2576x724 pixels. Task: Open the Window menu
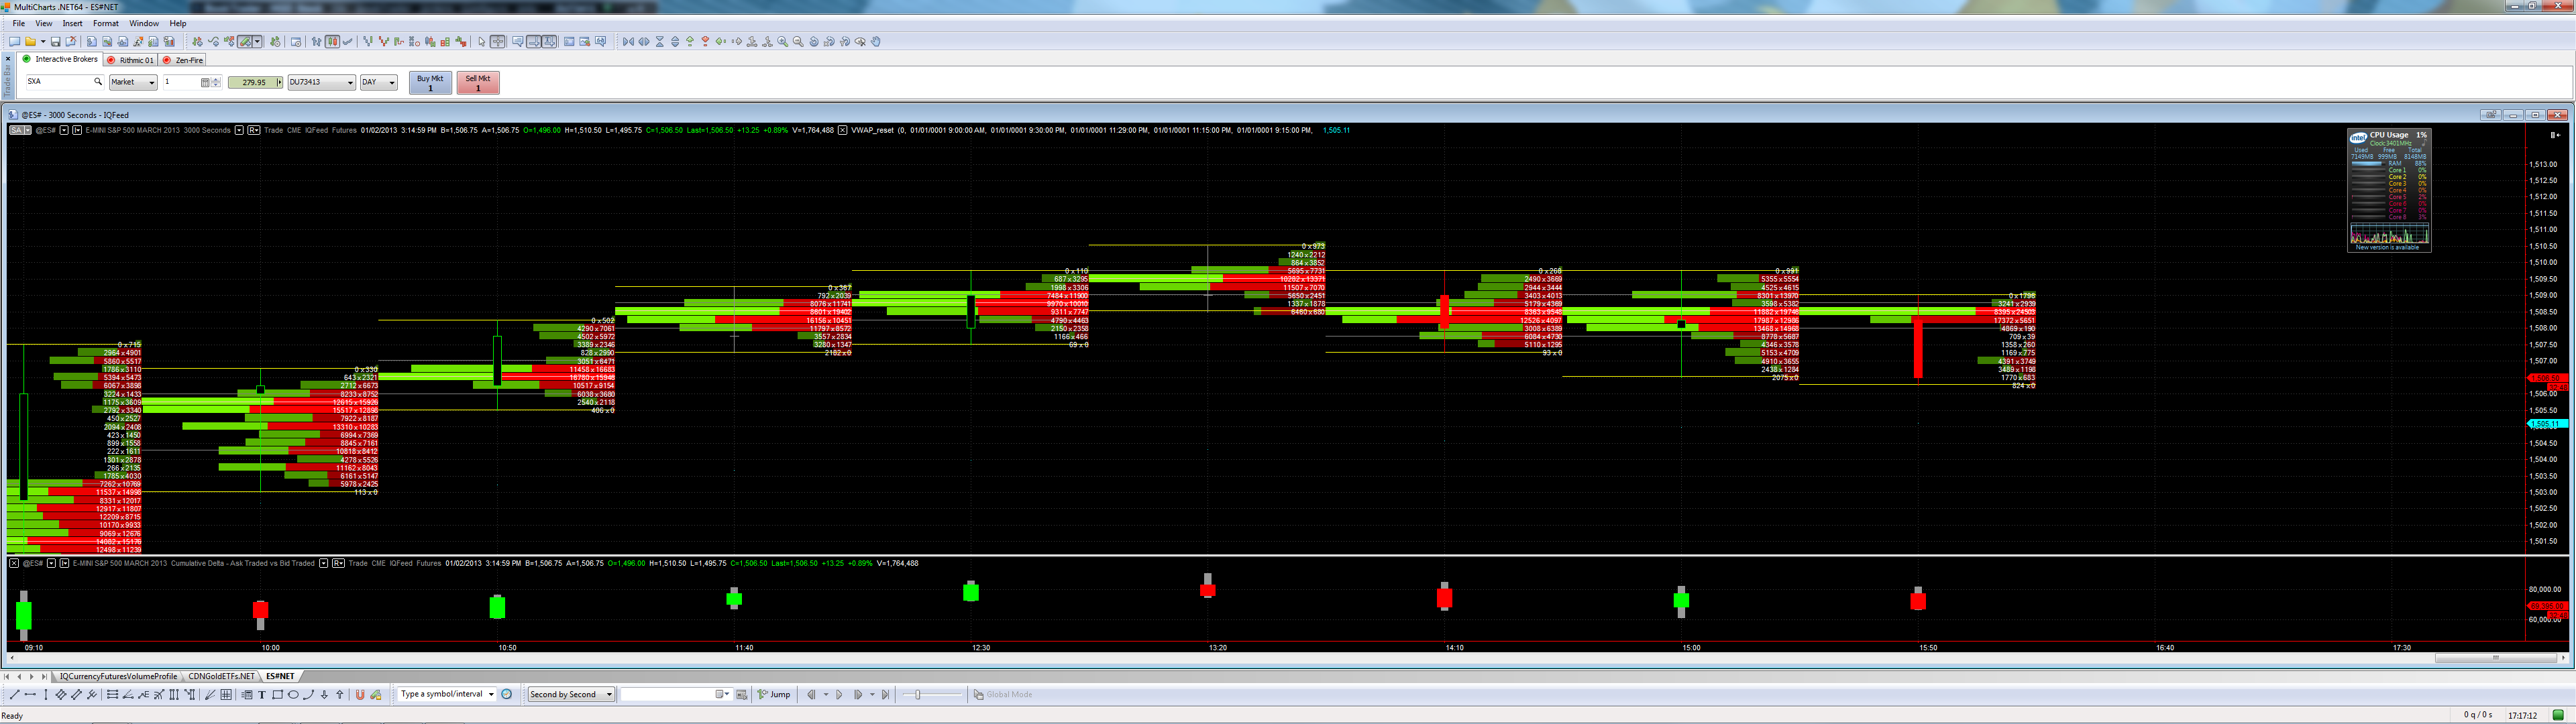pos(144,23)
